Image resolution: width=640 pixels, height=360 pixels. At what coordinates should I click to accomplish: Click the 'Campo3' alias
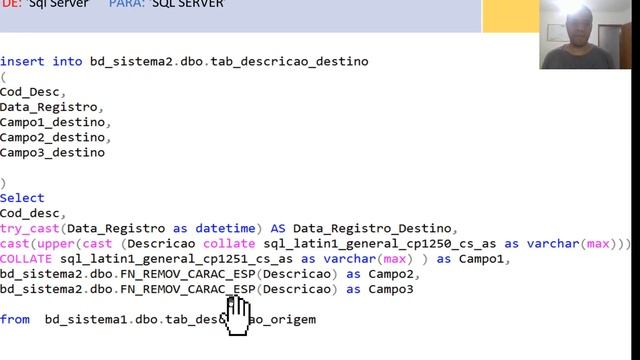(x=391, y=289)
